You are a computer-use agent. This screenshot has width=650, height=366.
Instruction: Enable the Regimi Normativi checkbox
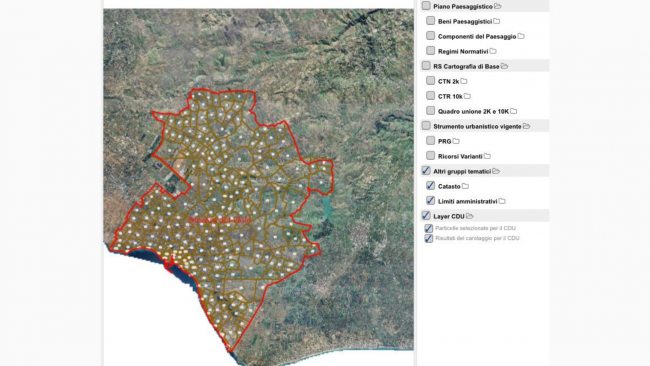430,51
